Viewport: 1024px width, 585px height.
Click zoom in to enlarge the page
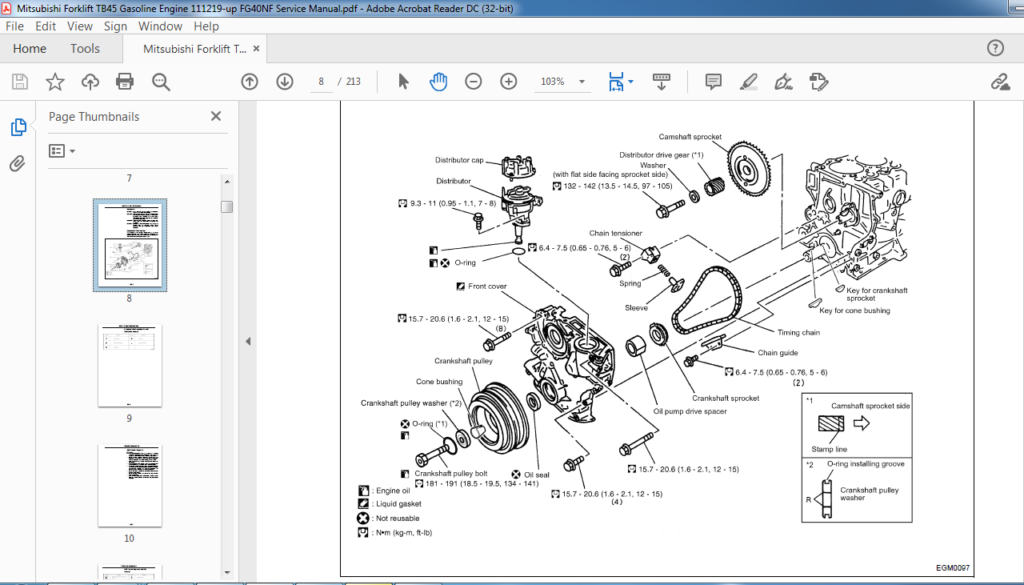508,81
